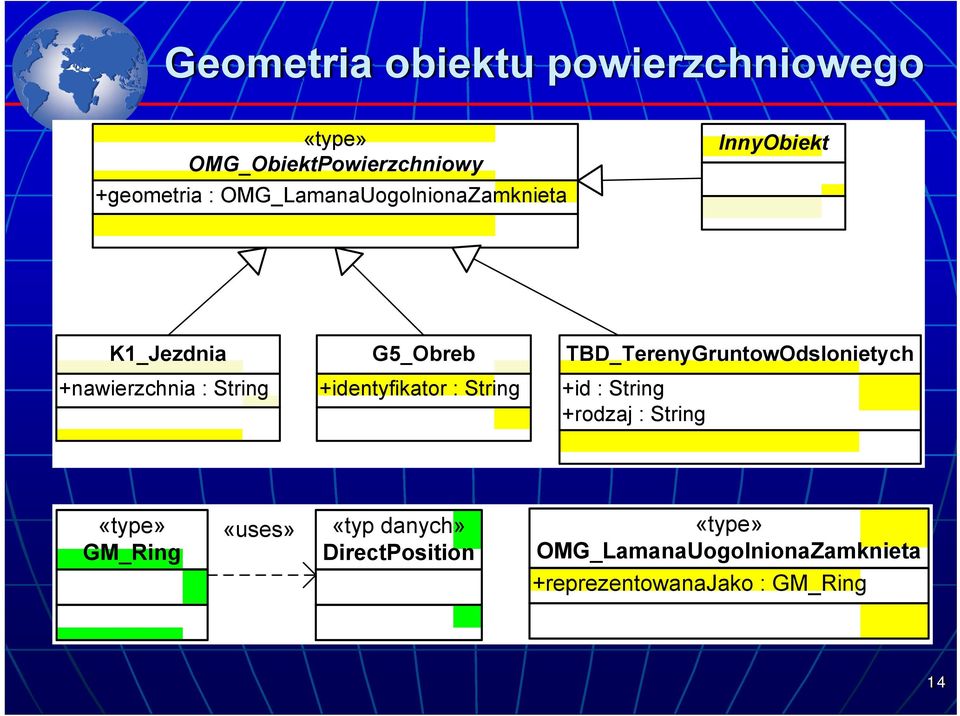
Task: Click the «uses» dependency label
Action: point(258,529)
